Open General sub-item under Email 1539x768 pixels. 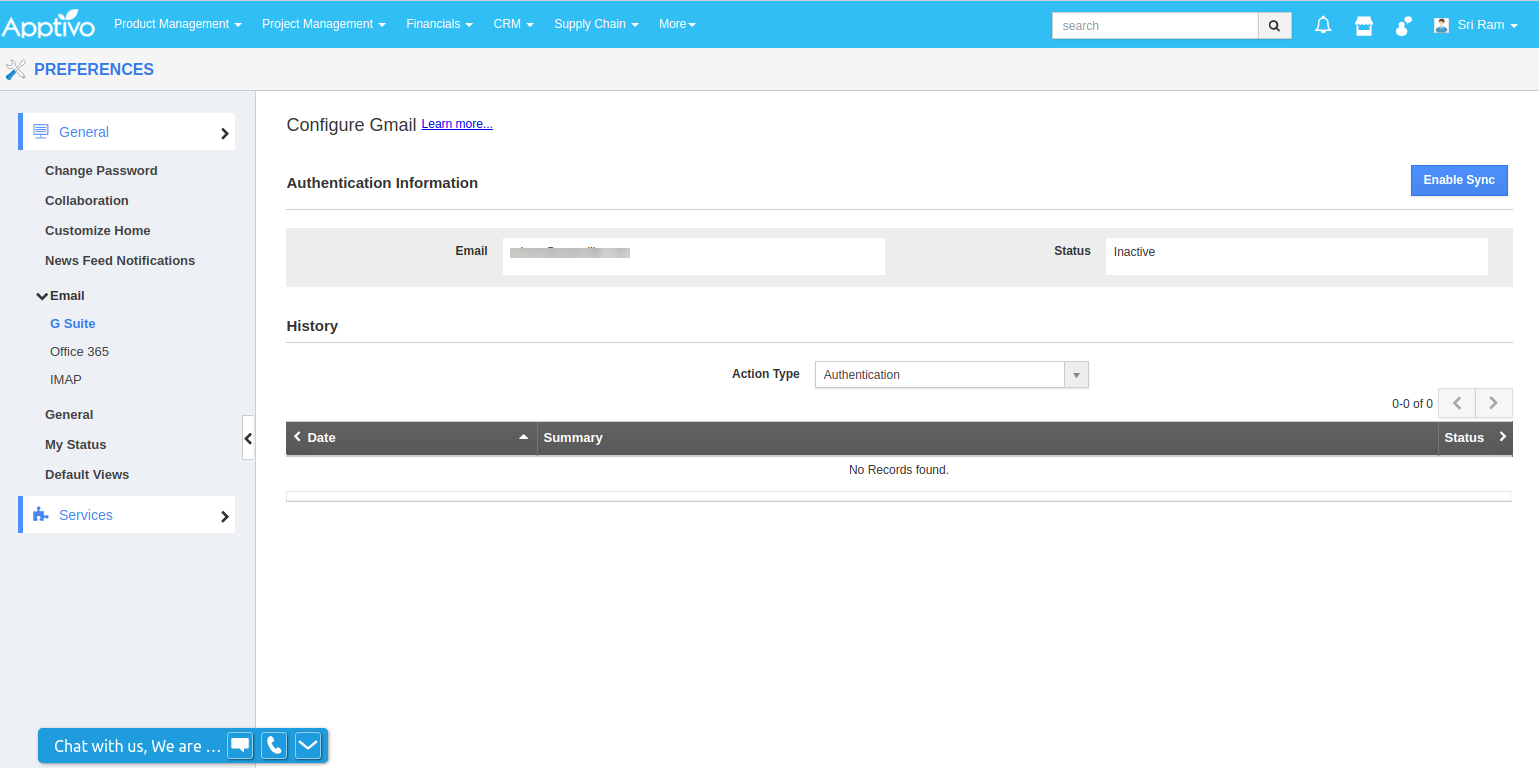coord(69,415)
